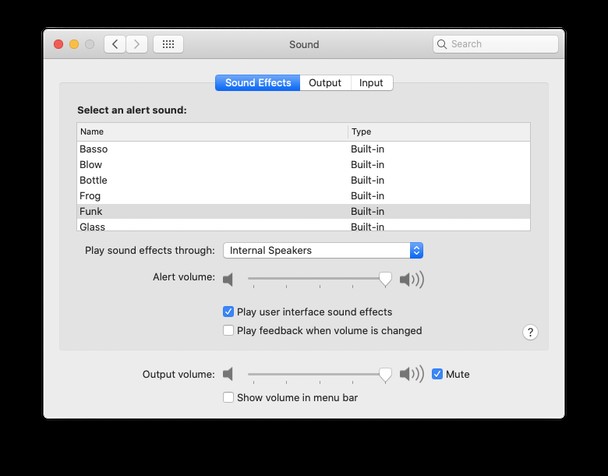Click the output volume low speaker icon
Image resolution: width=608 pixels, height=476 pixels.
(228, 374)
